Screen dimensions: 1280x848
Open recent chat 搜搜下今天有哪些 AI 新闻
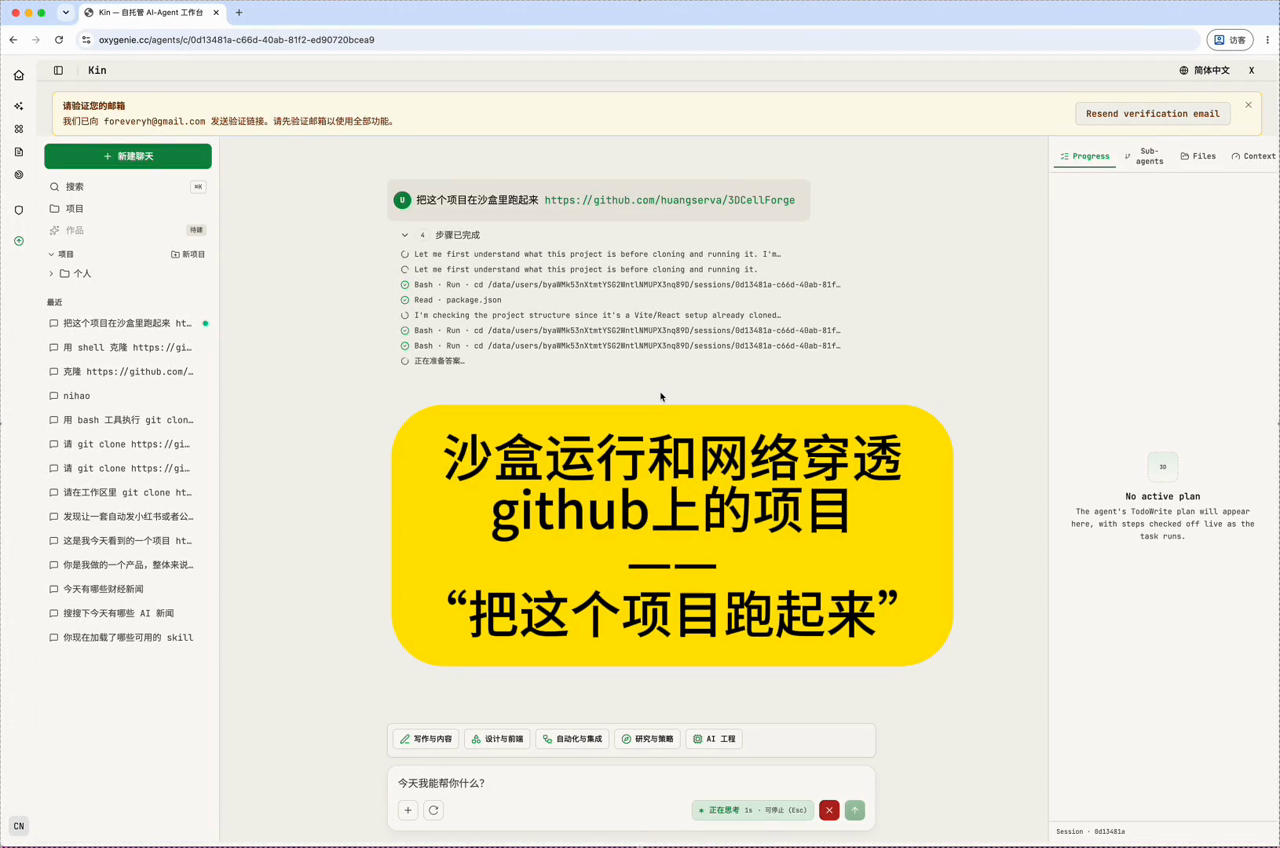pyautogui.click(x=128, y=613)
